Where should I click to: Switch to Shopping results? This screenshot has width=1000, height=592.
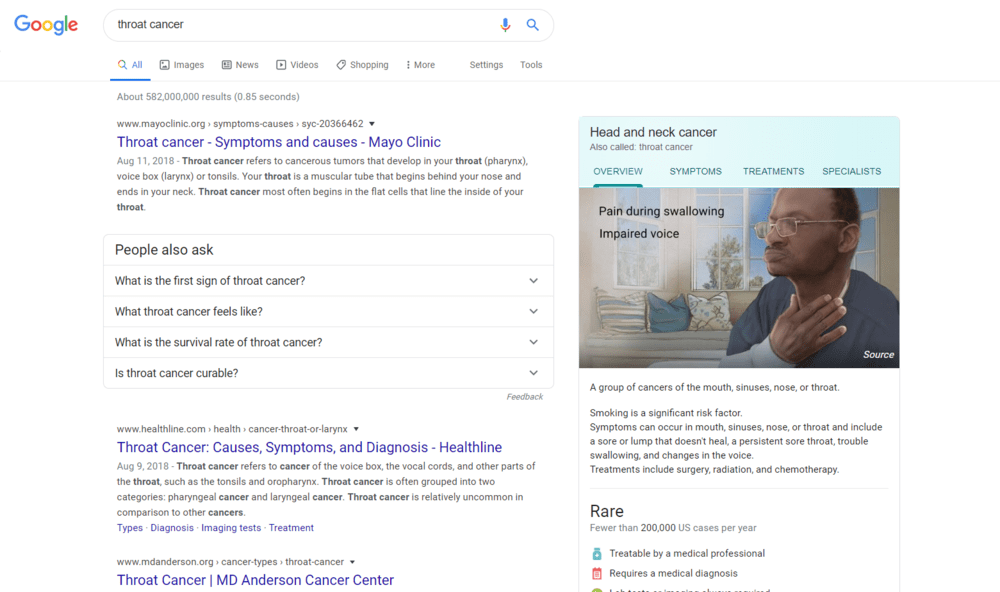[362, 65]
